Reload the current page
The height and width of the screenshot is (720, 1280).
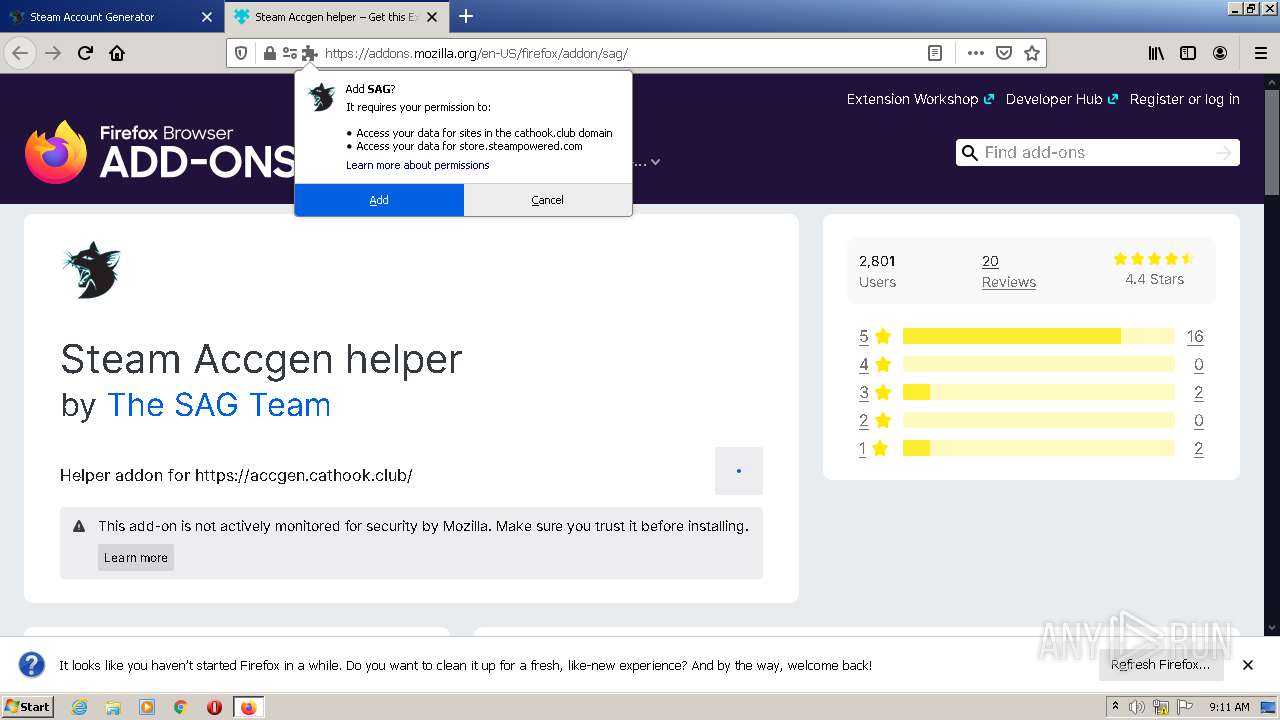[85, 53]
